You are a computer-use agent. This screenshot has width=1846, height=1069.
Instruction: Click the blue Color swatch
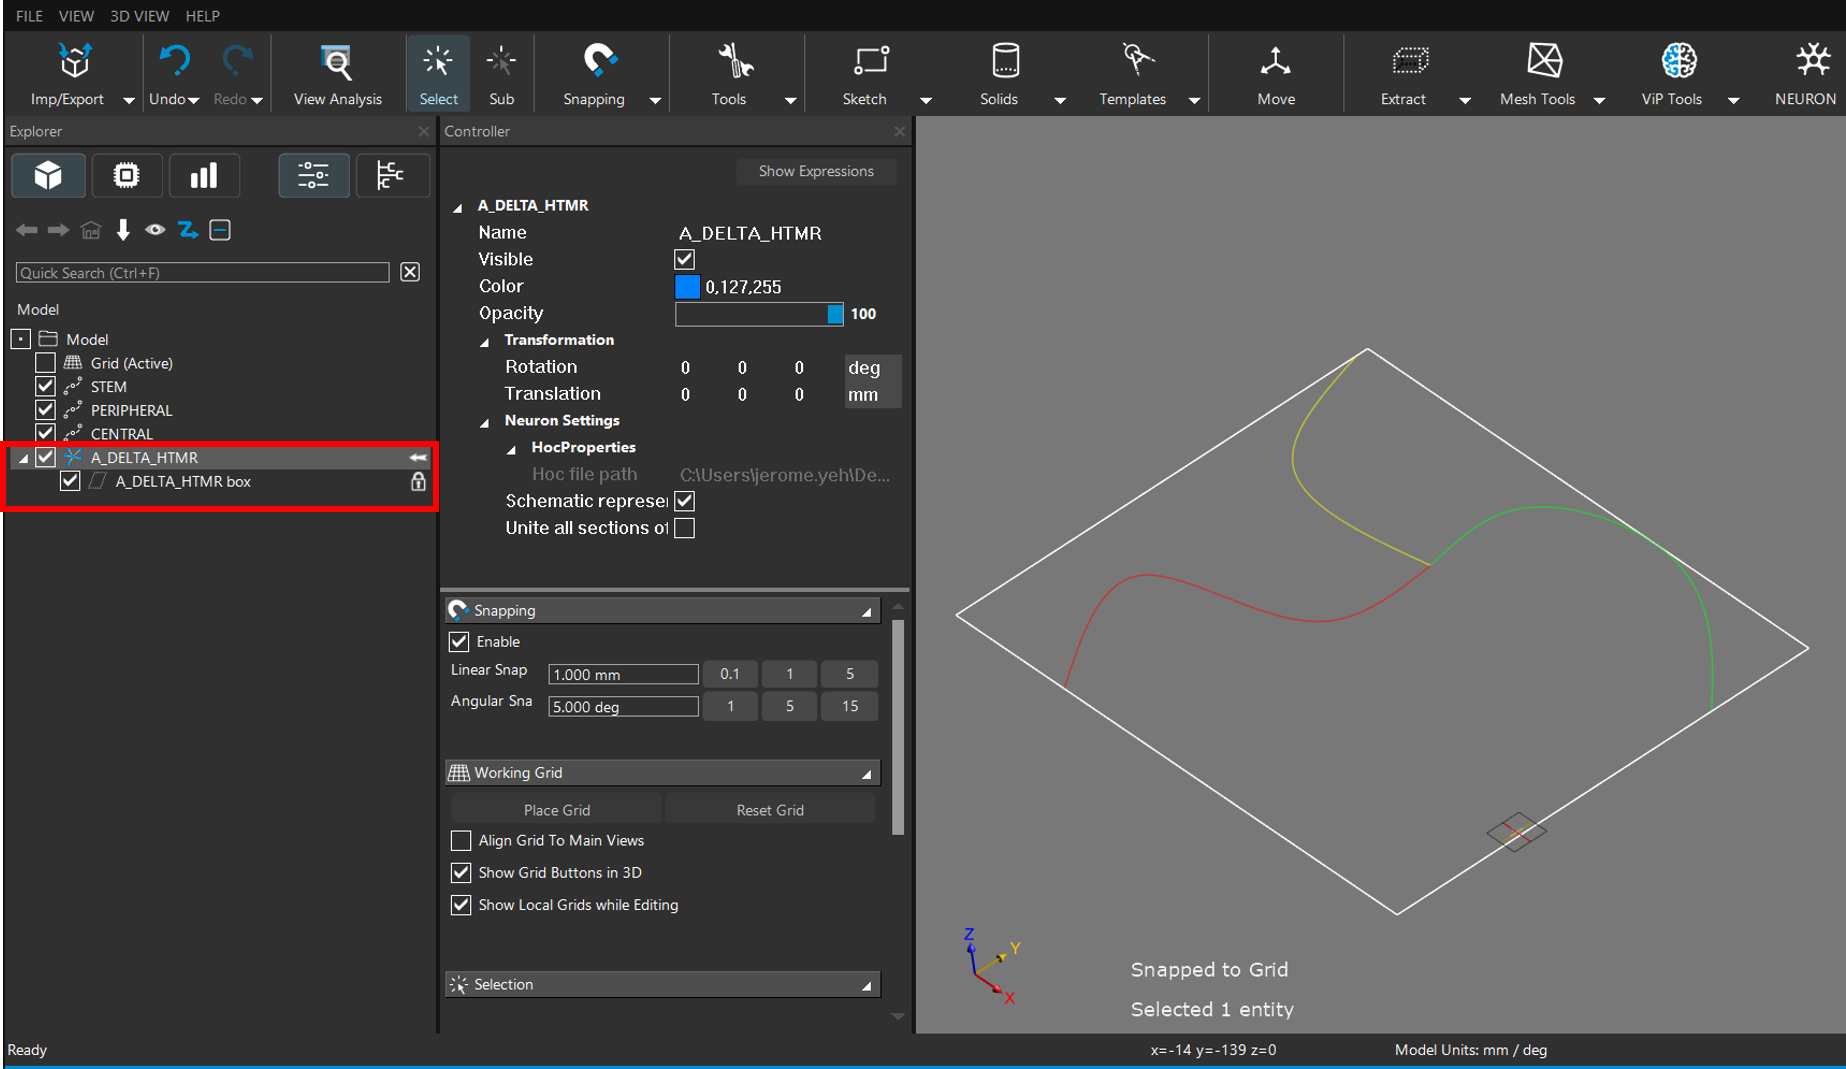(x=687, y=287)
